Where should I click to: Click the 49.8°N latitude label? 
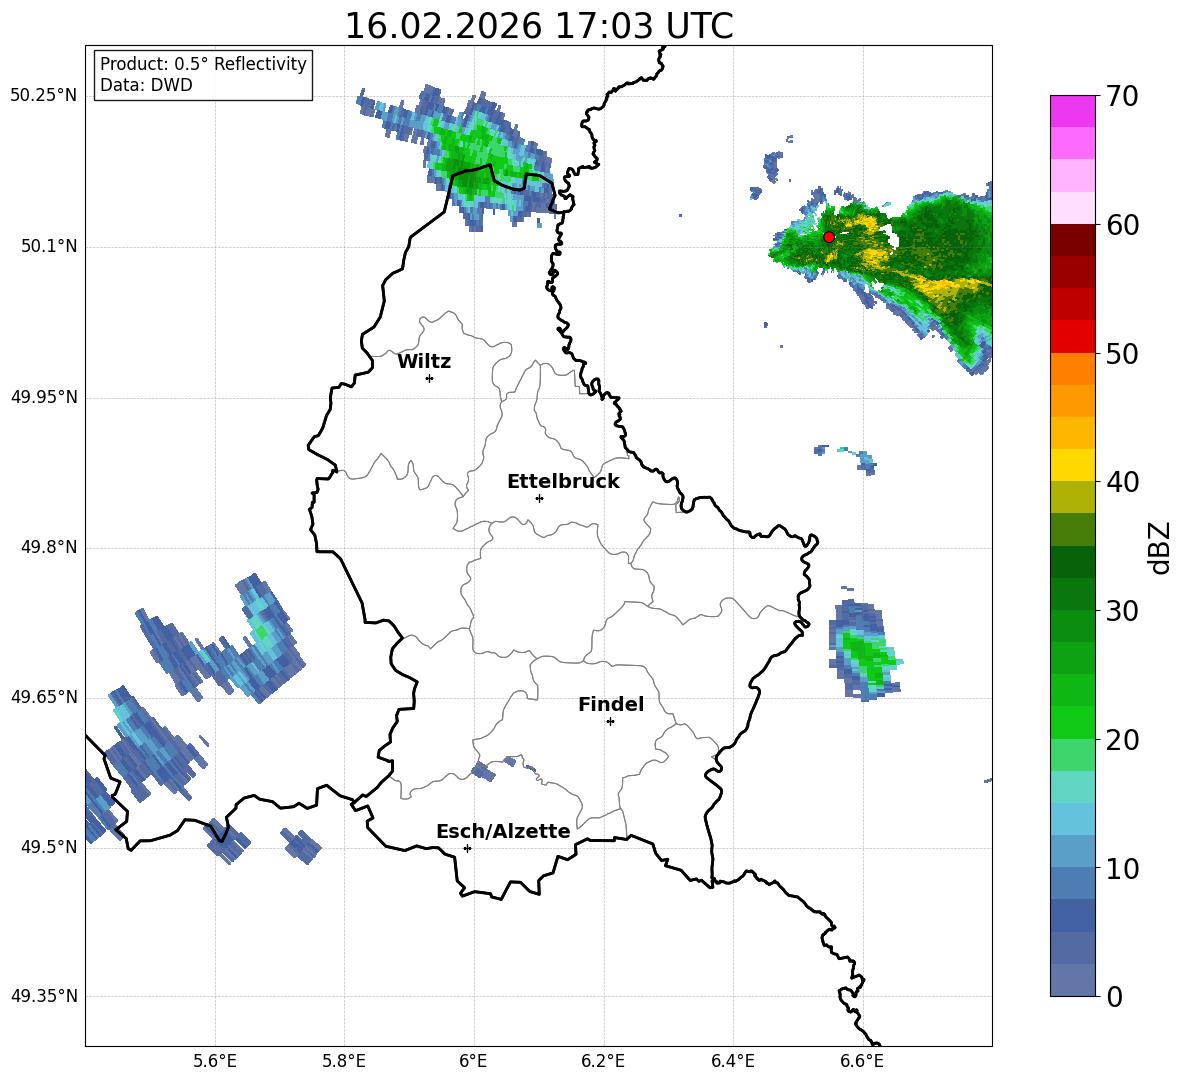click(49, 547)
